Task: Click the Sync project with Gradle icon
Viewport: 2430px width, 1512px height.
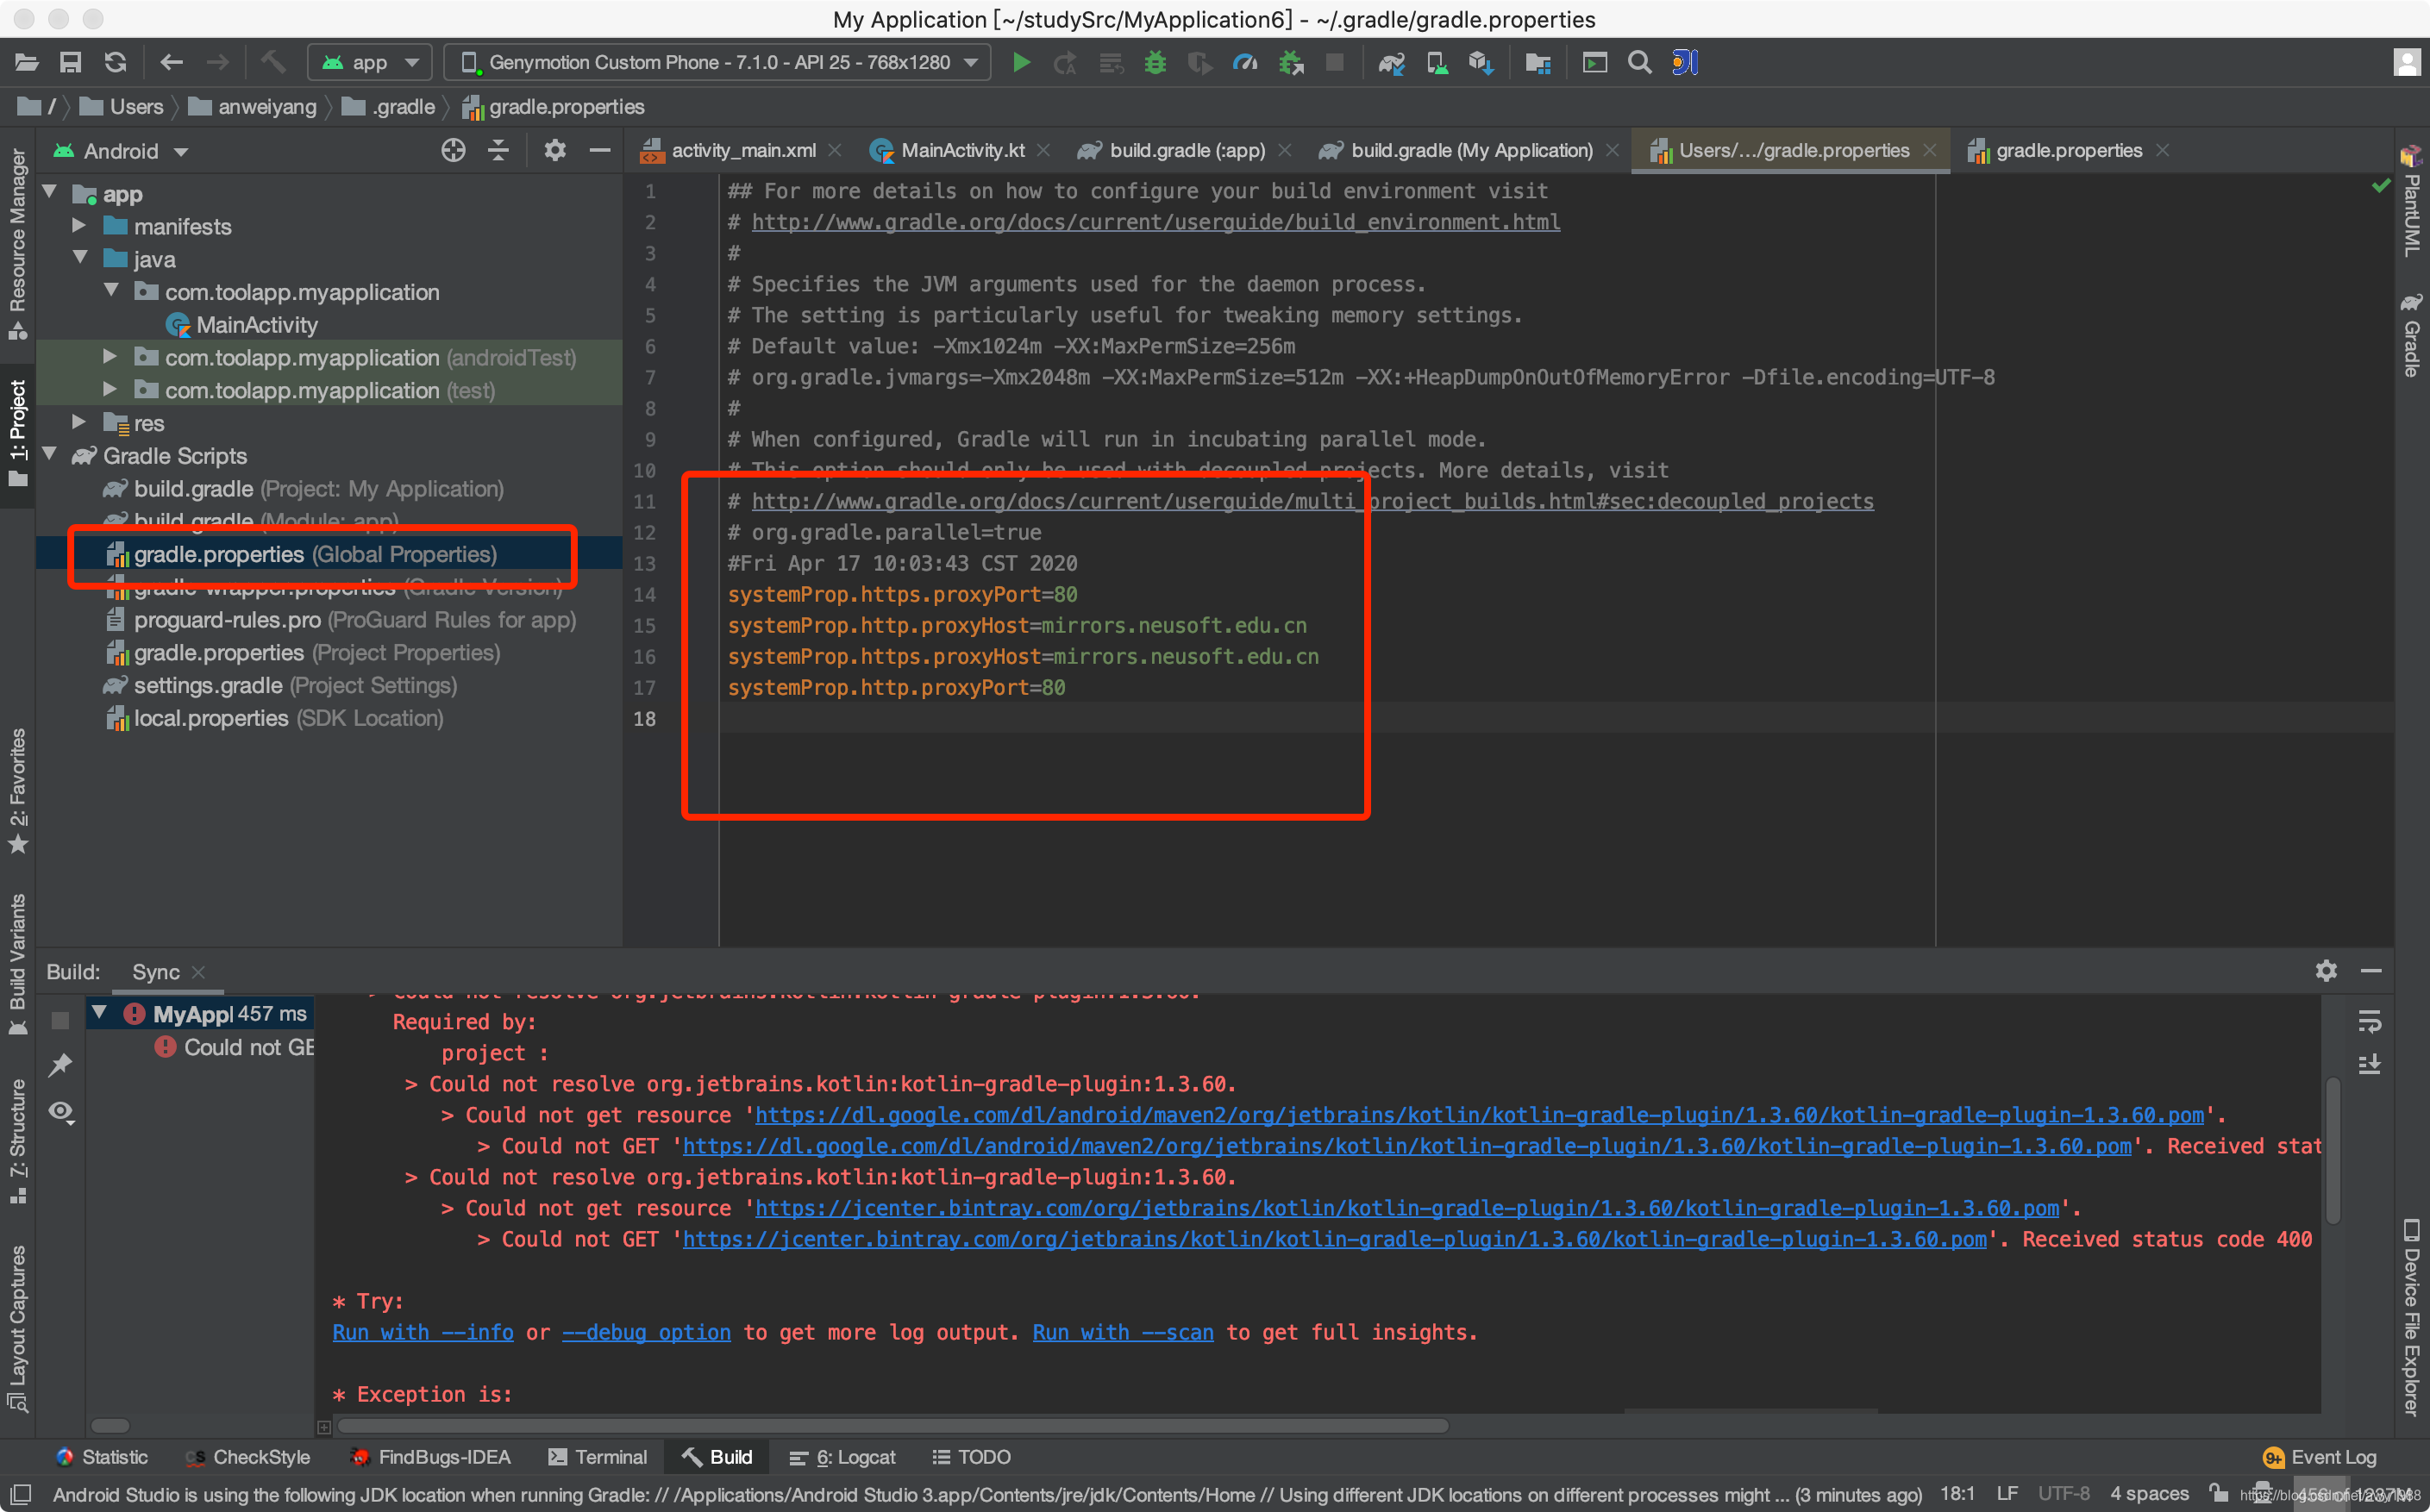Action: 1393,63
